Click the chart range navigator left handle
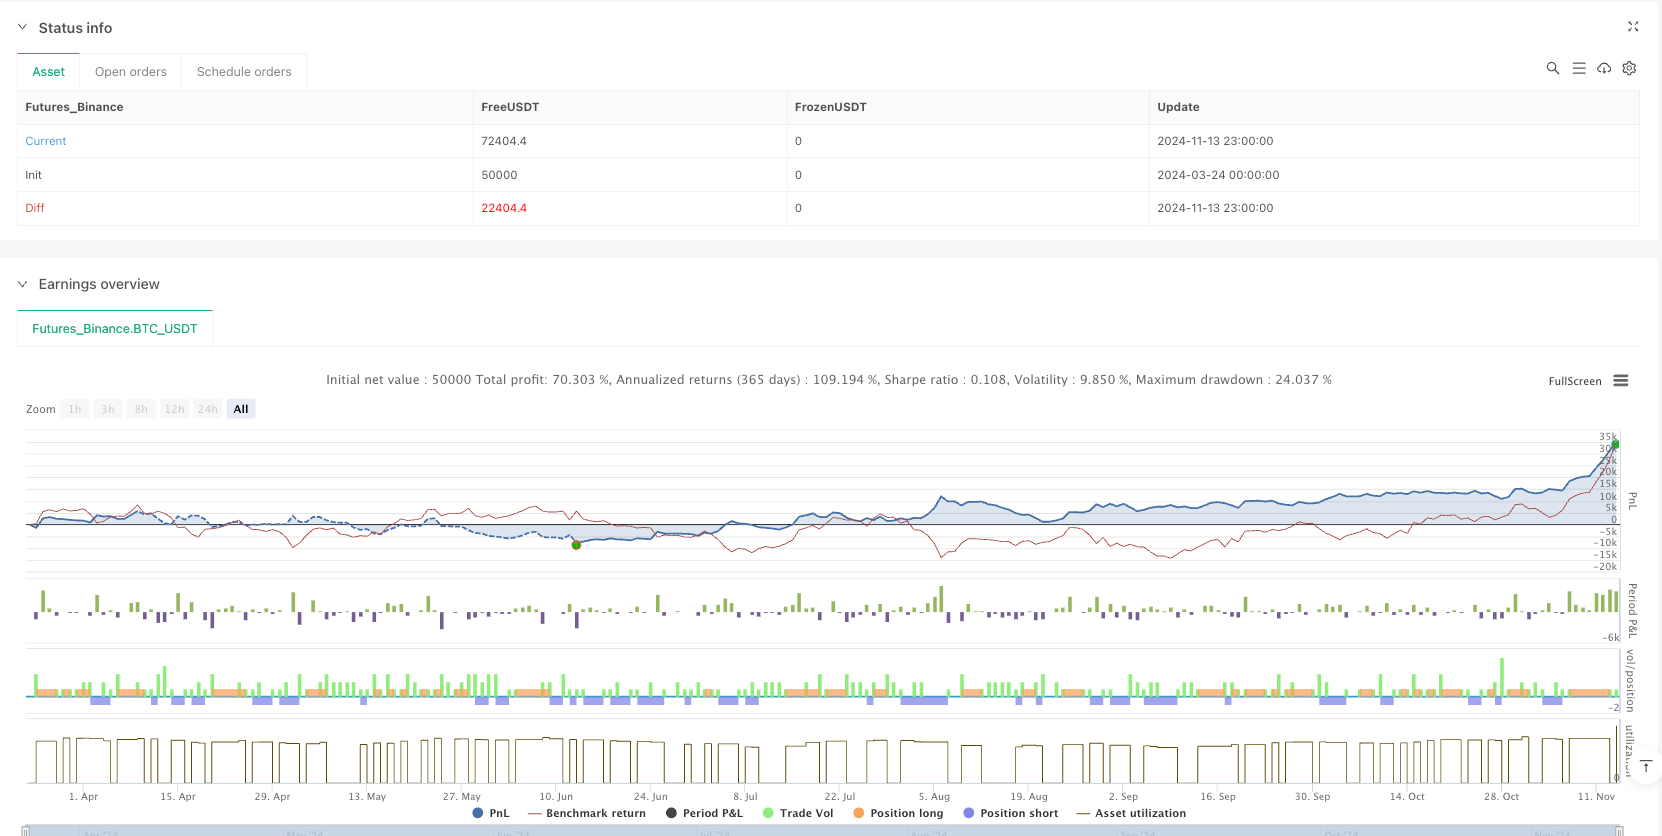 26,831
